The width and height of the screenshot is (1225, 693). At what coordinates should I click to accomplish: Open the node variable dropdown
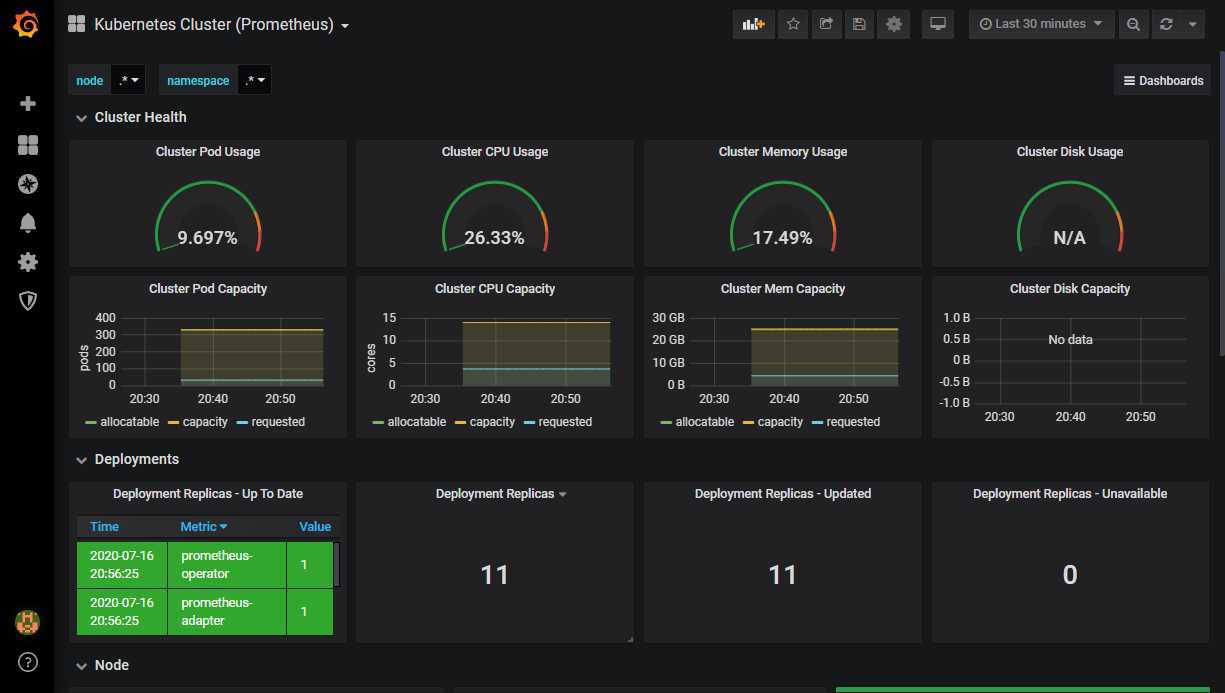[x=128, y=80]
